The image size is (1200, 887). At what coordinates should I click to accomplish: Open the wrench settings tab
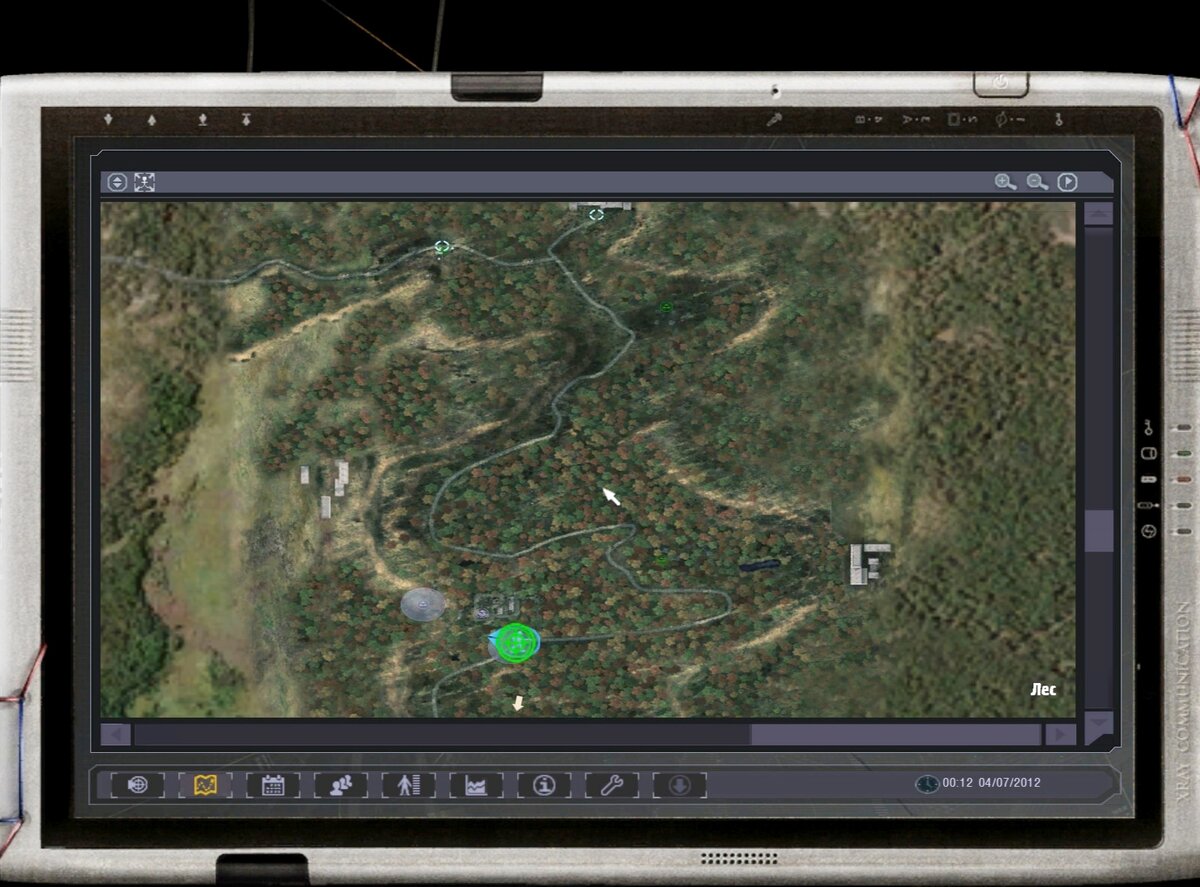tap(611, 785)
